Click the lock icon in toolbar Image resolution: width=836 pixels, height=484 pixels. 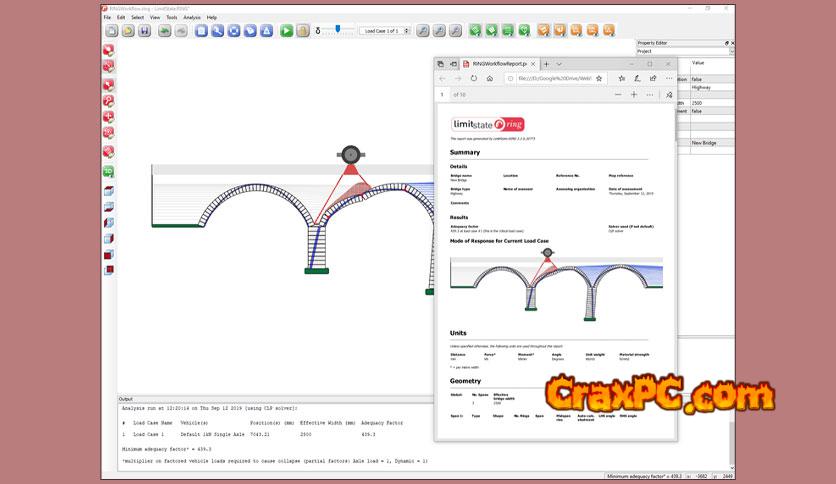coord(303,31)
